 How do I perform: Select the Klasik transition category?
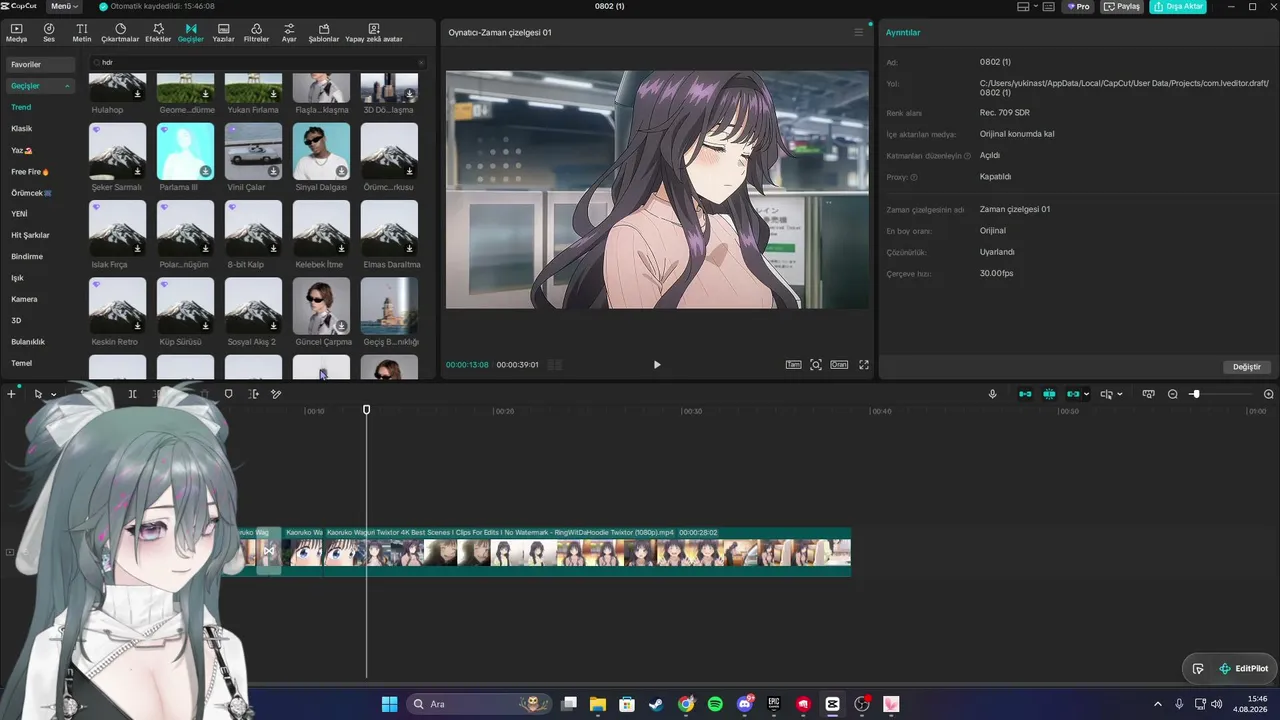(22, 129)
